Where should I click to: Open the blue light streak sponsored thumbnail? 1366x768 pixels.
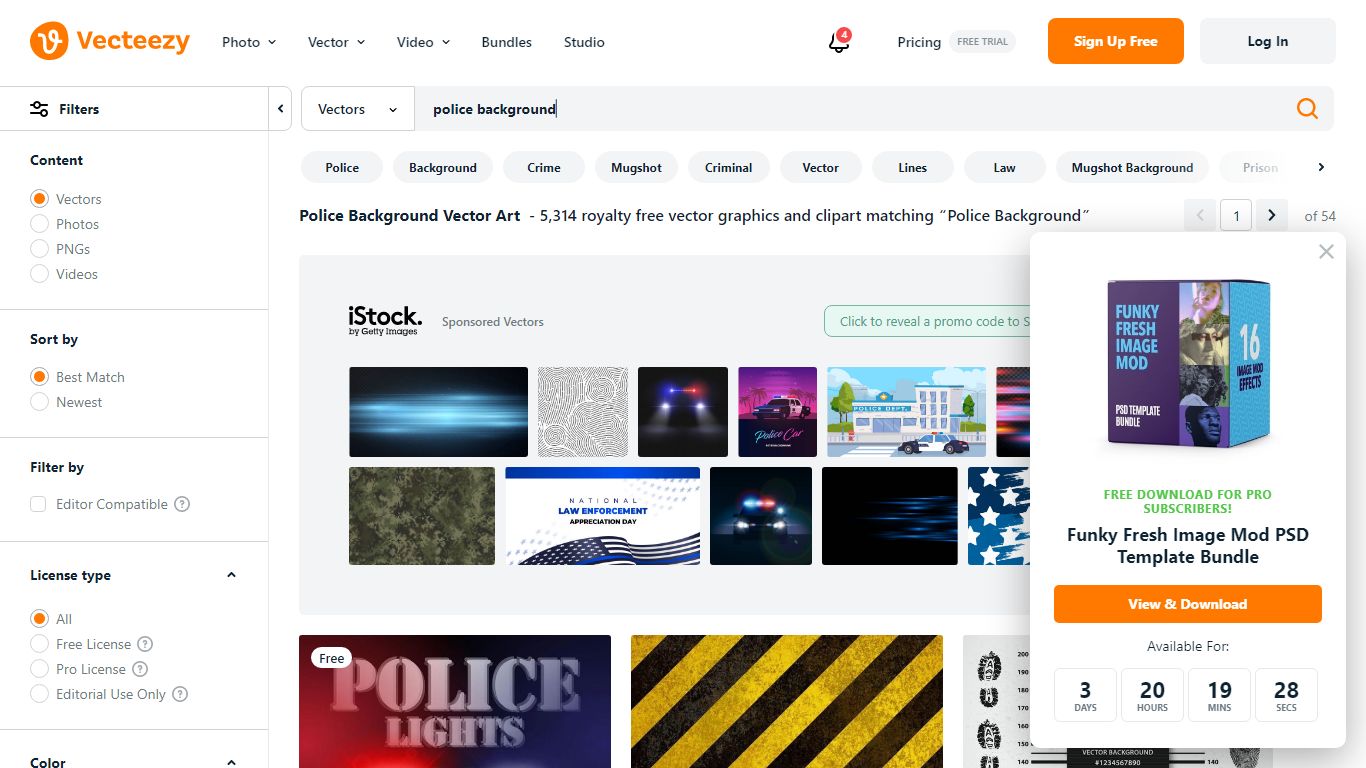click(x=438, y=412)
